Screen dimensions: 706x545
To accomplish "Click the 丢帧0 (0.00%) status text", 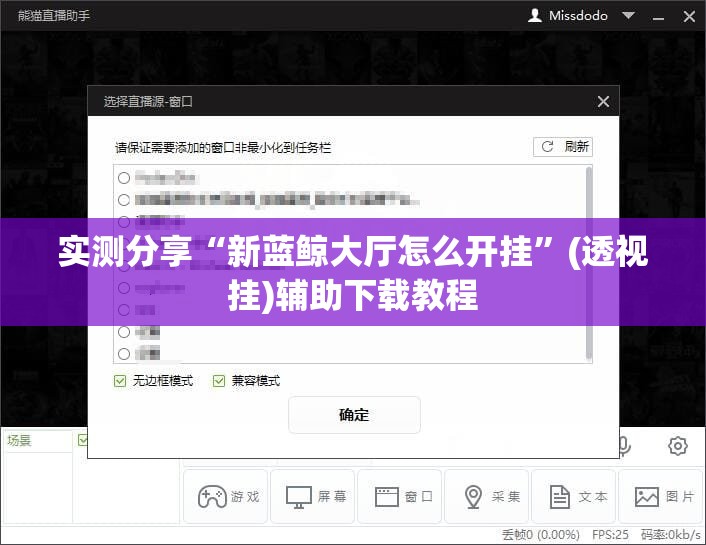I will [541, 535].
